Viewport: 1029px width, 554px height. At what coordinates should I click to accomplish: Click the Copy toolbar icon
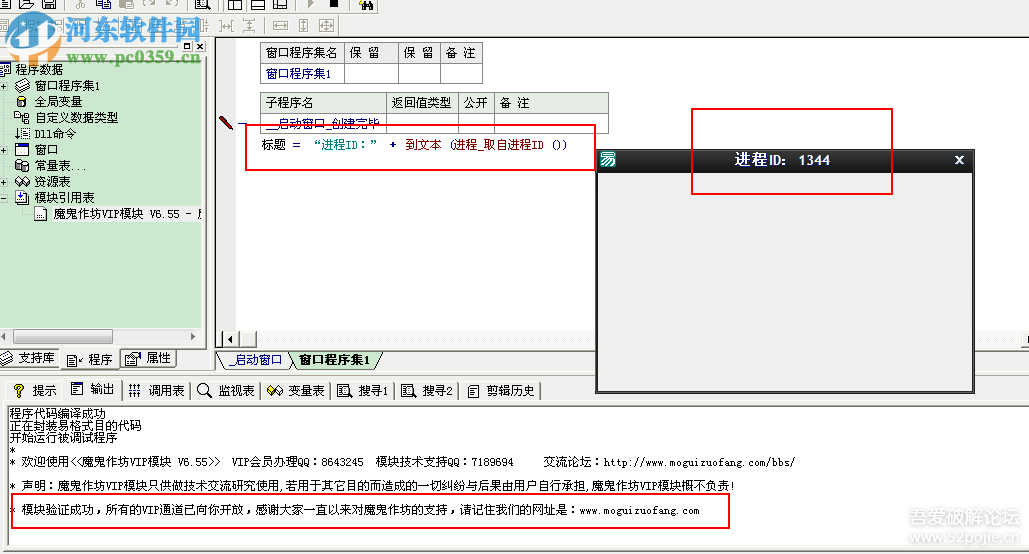click(103, 4)
